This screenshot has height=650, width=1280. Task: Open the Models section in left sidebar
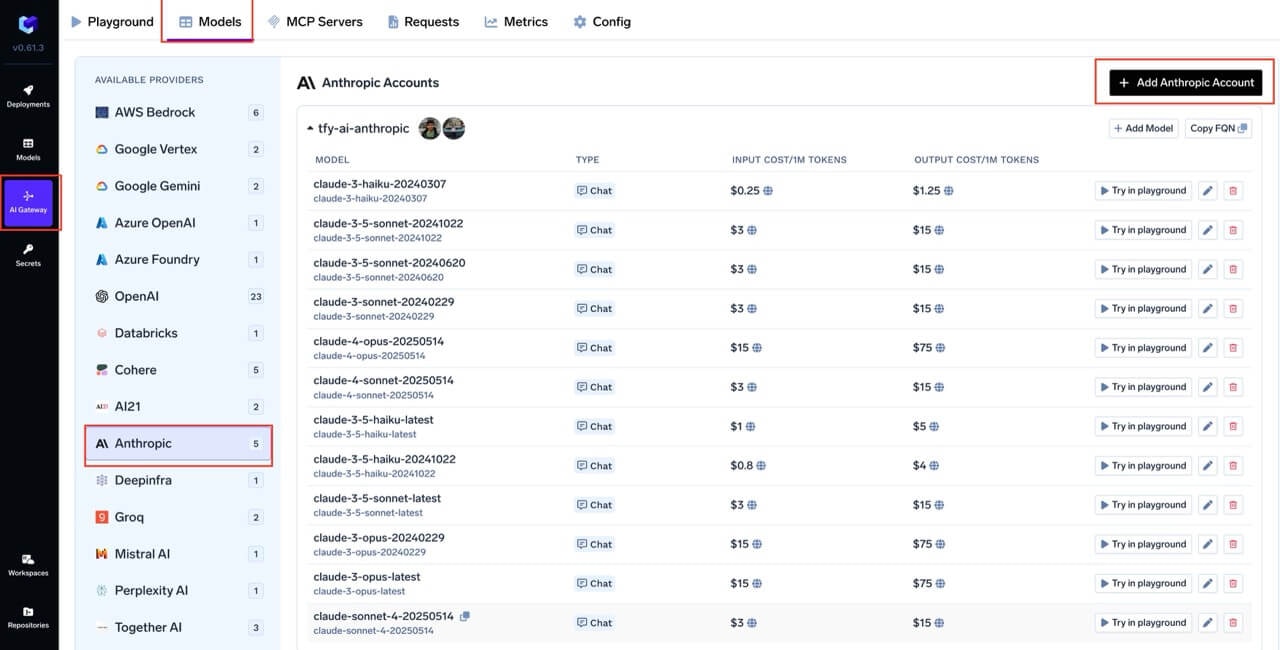point(28,149)
